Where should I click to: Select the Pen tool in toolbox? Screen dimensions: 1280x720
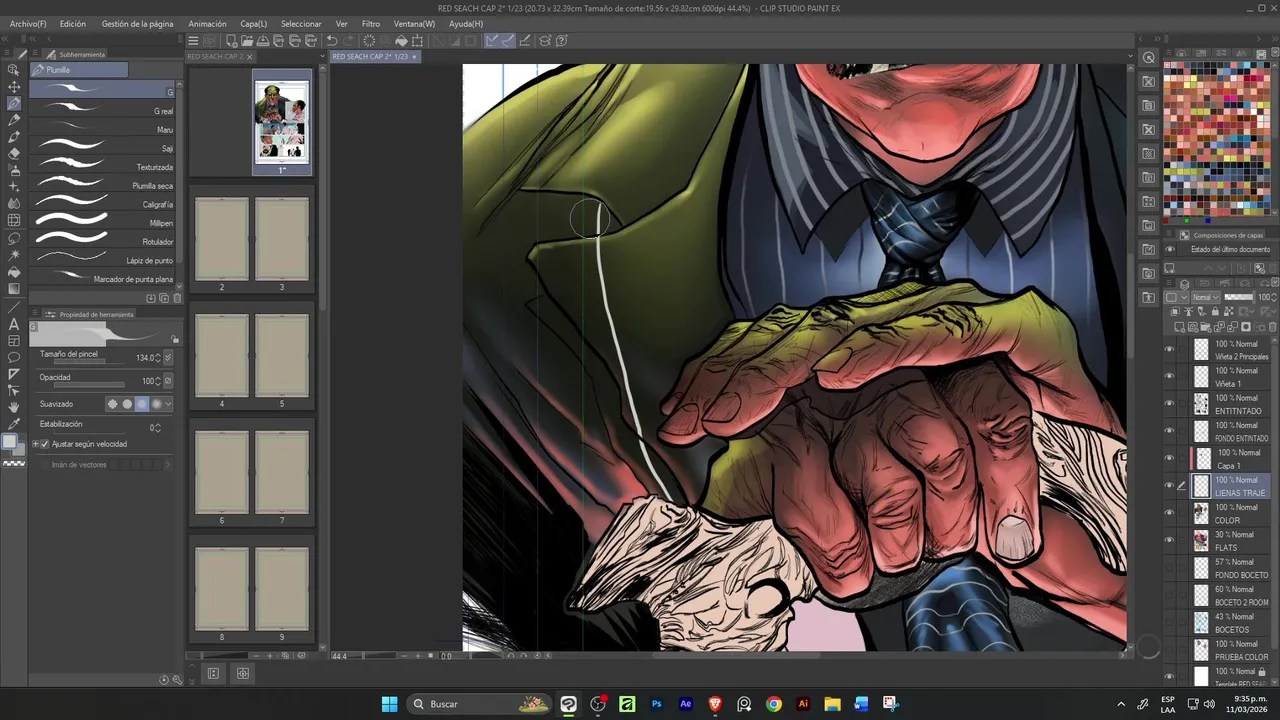coord(14,104)
